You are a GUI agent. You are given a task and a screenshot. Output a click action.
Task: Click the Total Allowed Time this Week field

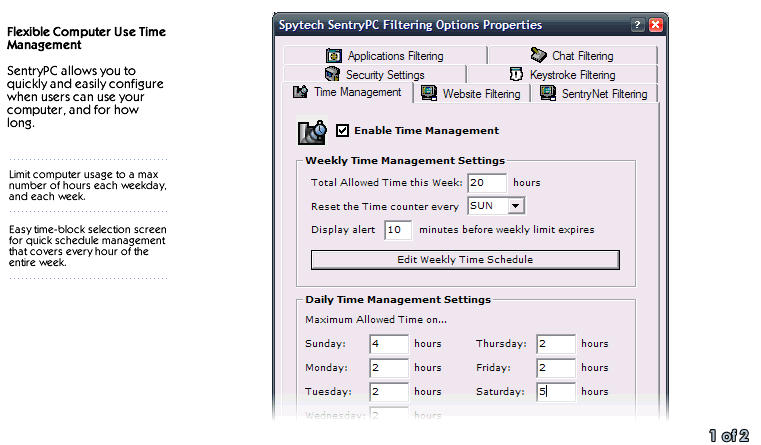click(x=487, y=183)
